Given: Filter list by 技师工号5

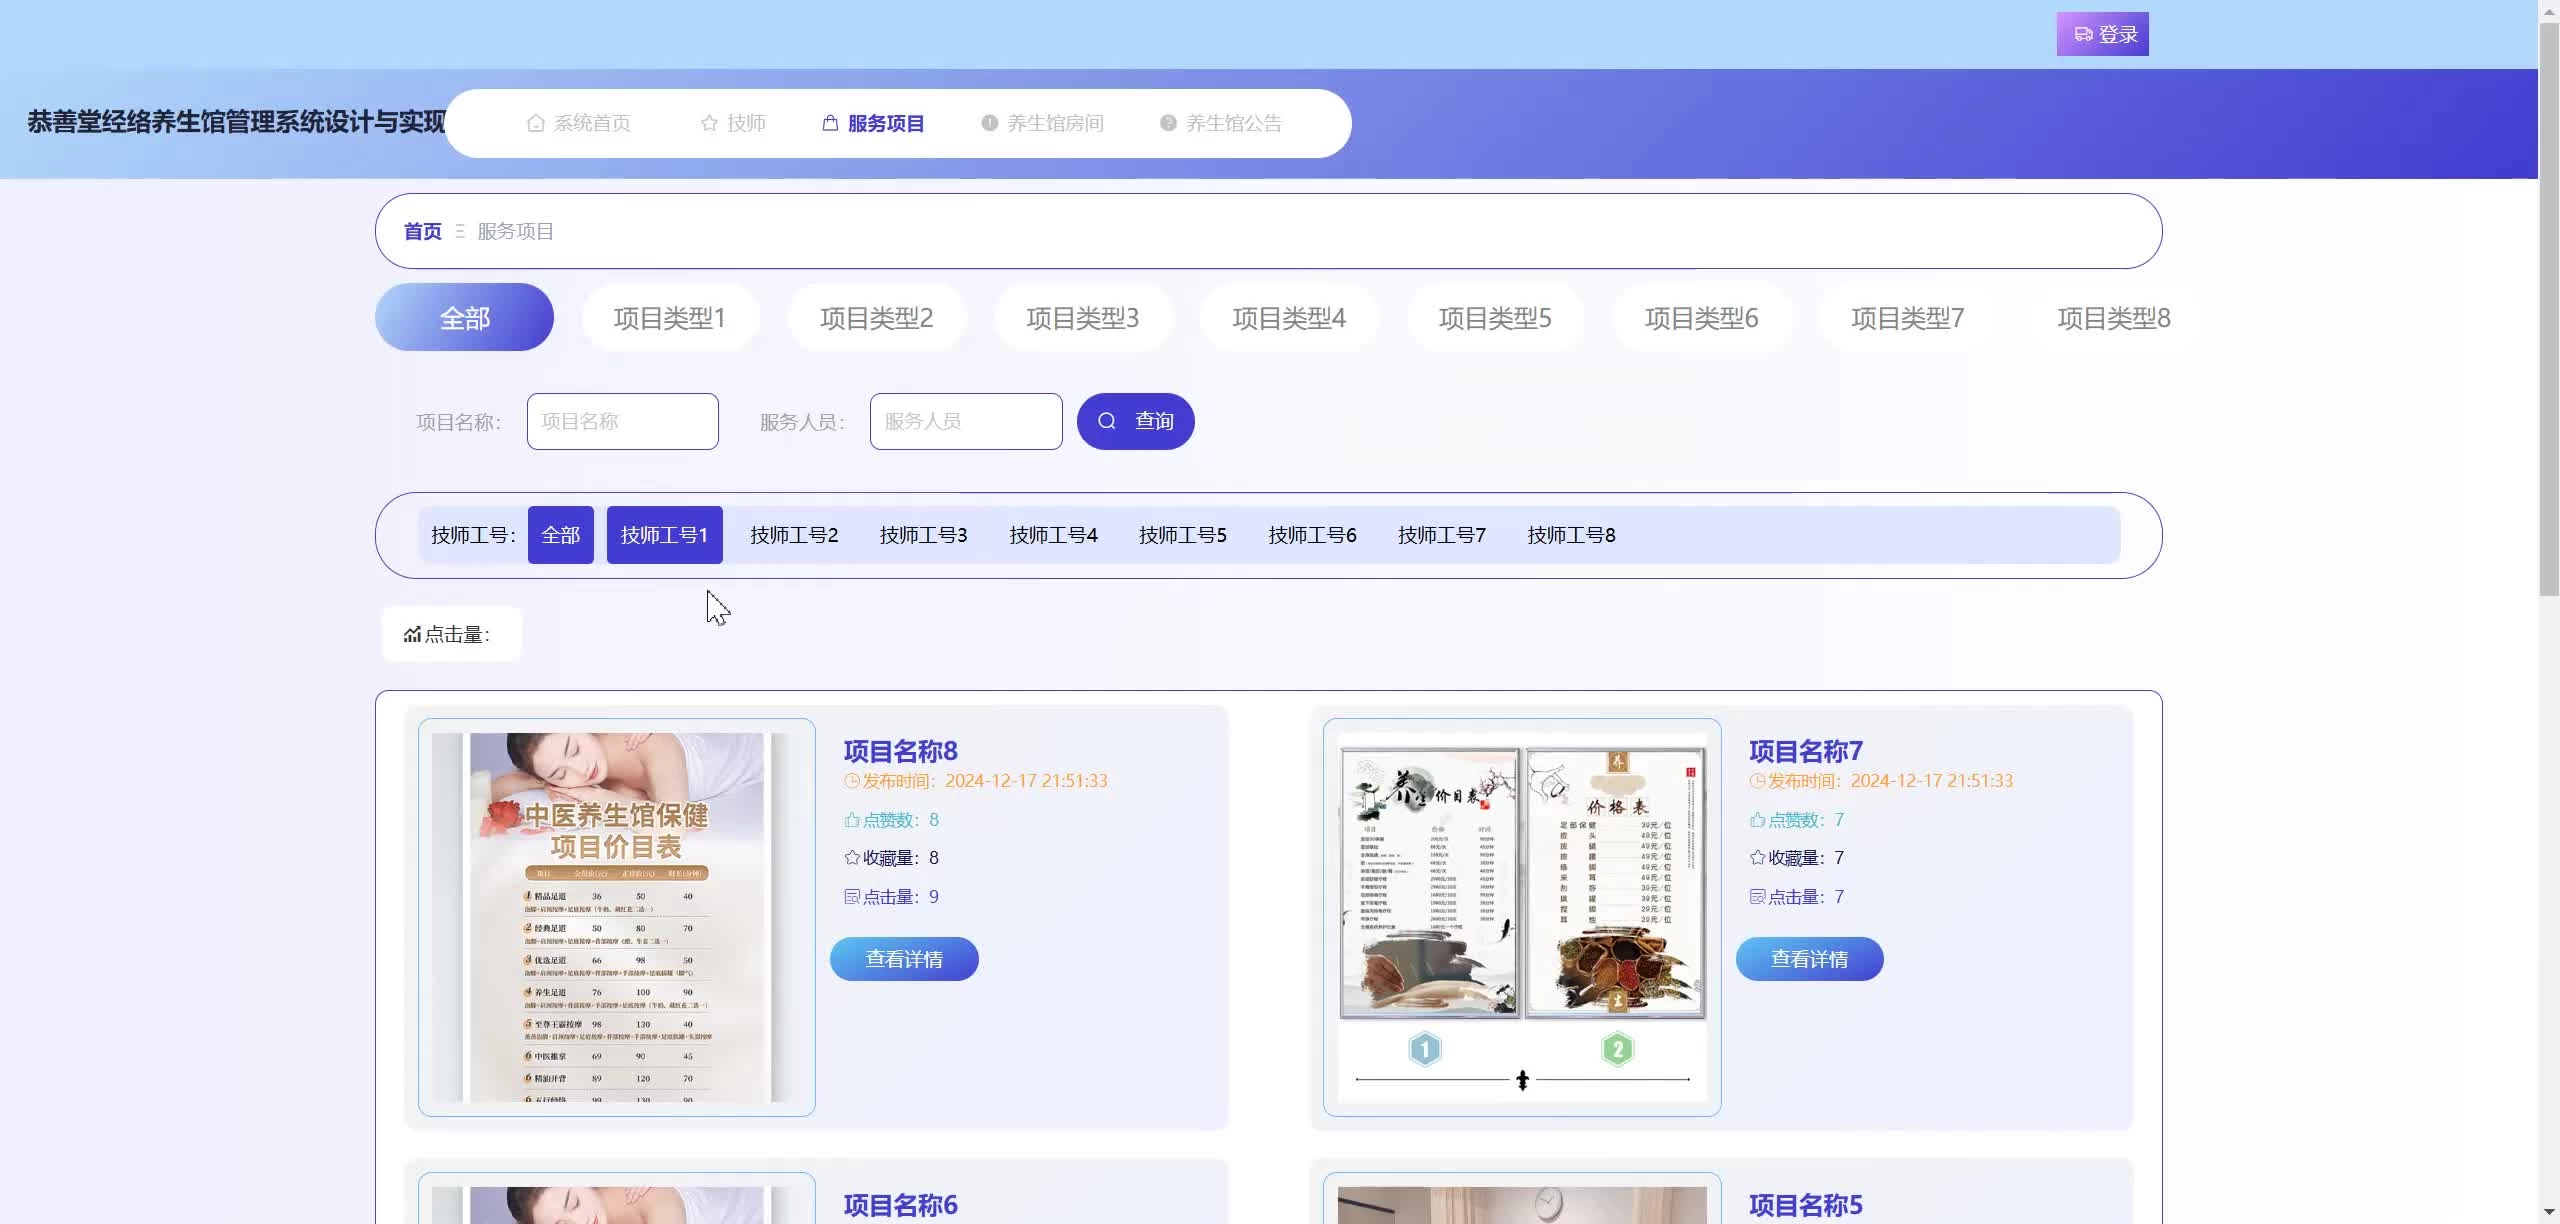Looking at the screenshot, I should pyautogui.click(x=1182, y=536).
